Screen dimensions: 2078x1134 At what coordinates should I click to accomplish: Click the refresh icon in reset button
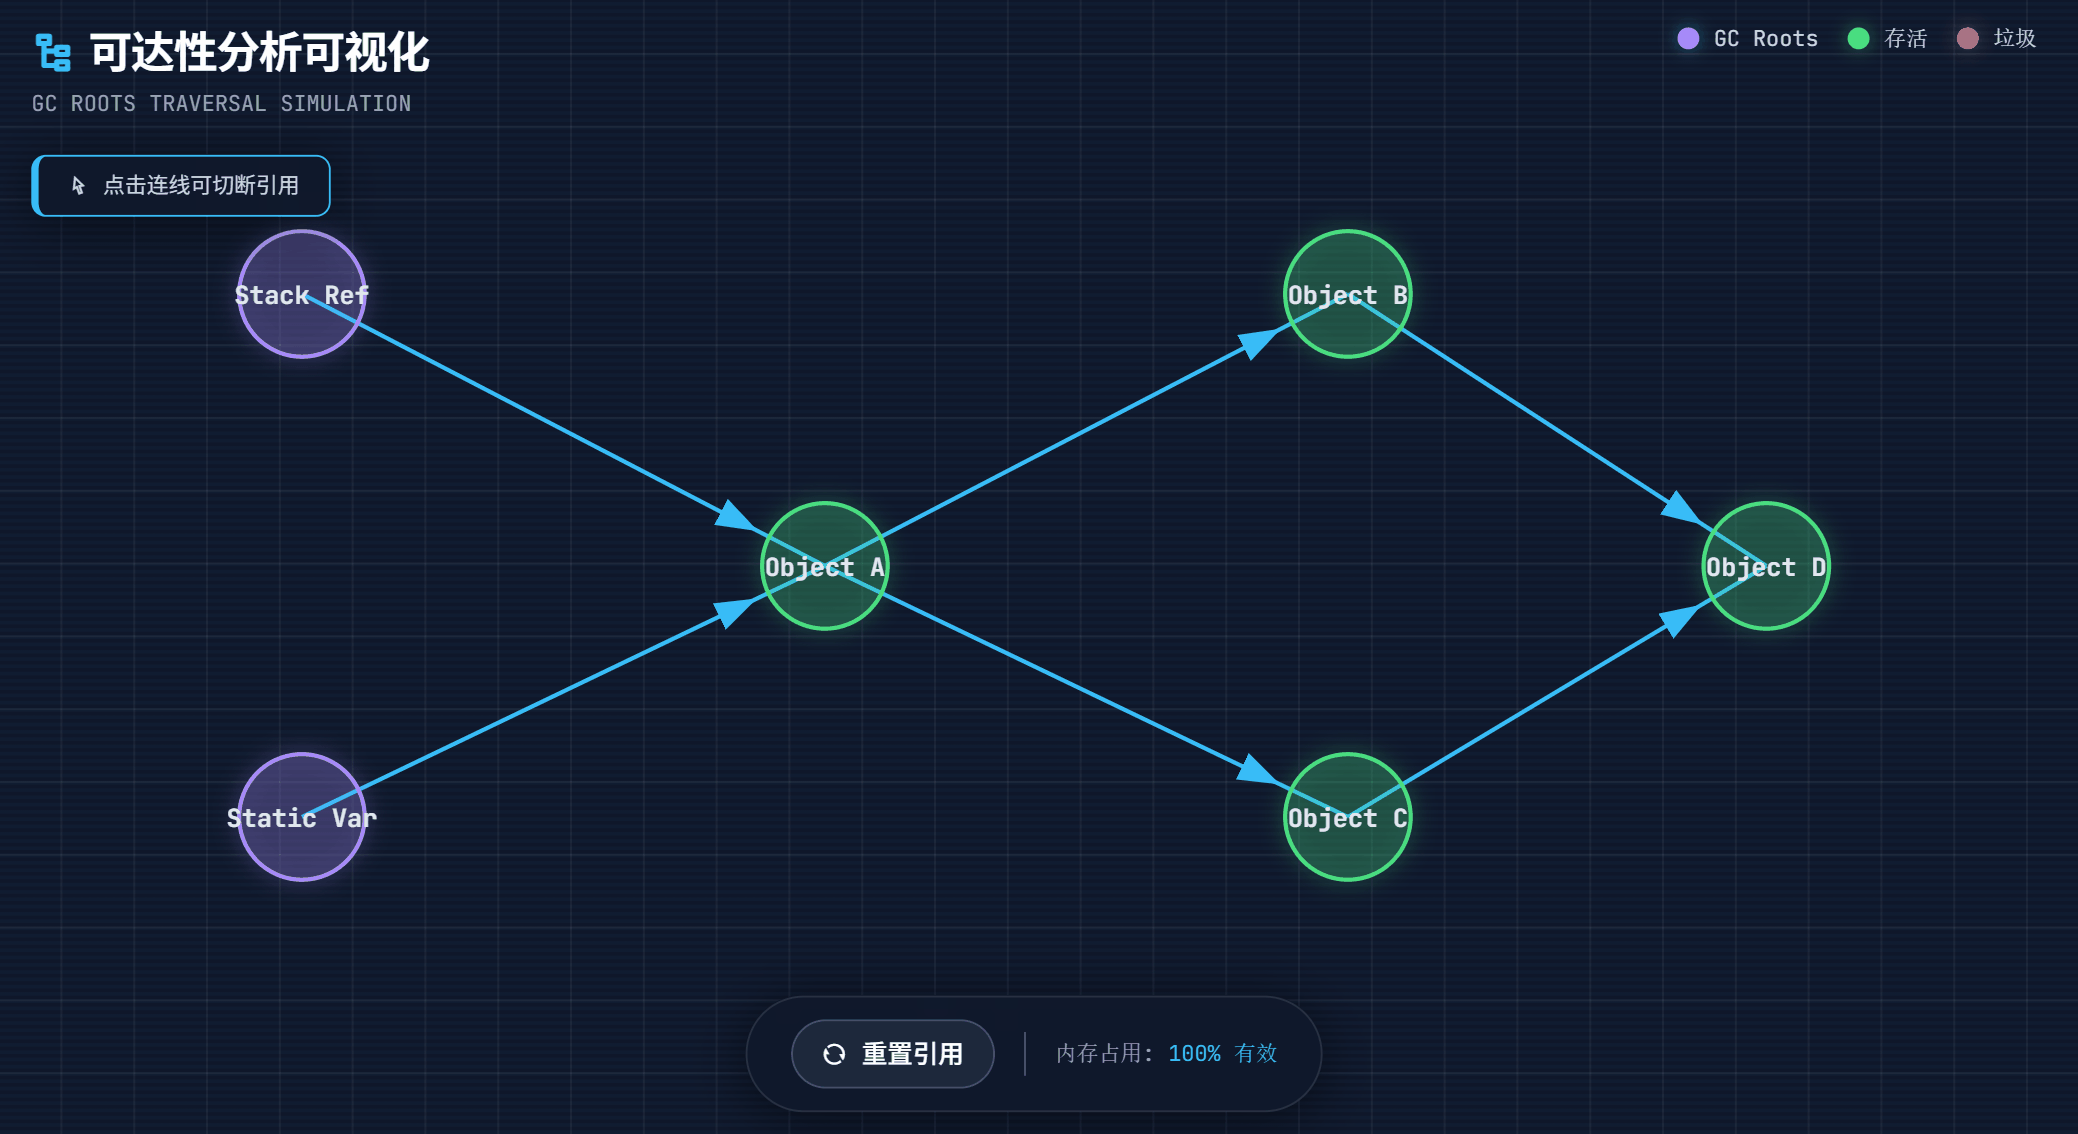click(833, 1054)
